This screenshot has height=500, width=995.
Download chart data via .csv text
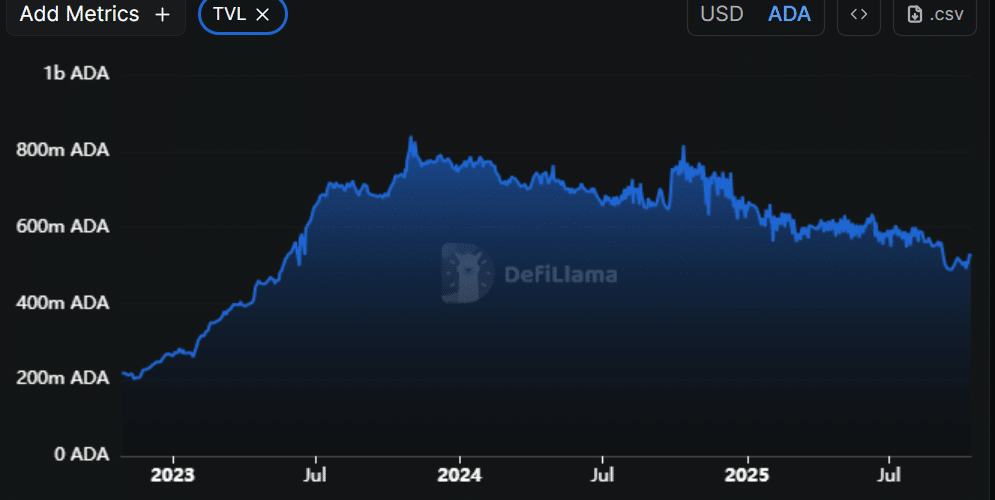947,15
